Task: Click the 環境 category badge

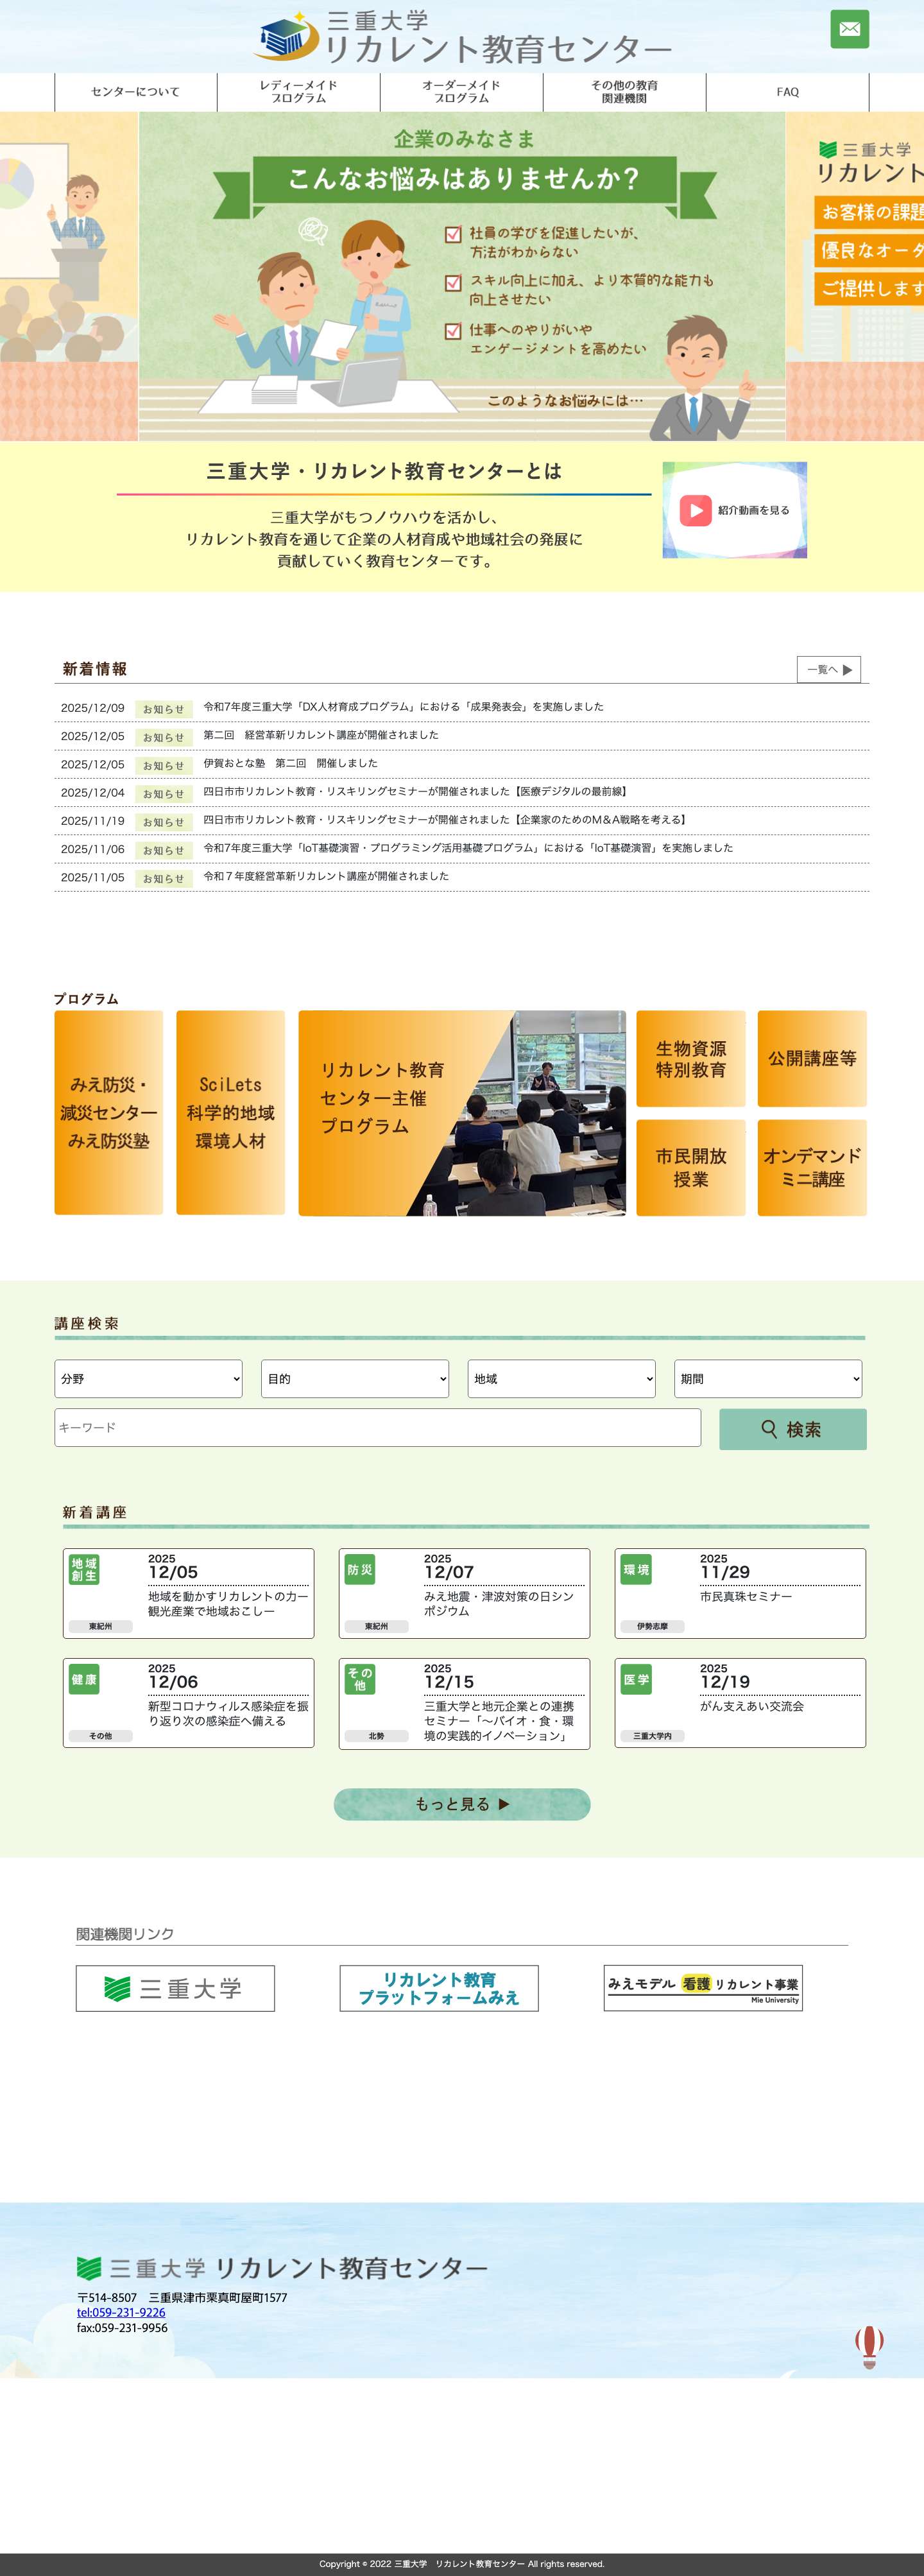Action: tap(636, 1570)
